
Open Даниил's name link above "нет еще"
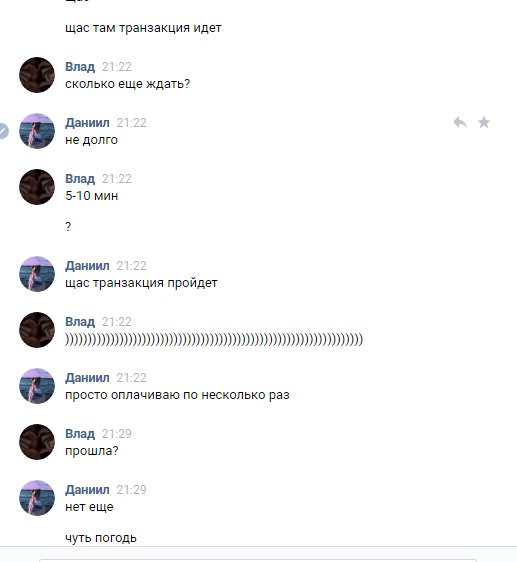click(x=87, y=490)
